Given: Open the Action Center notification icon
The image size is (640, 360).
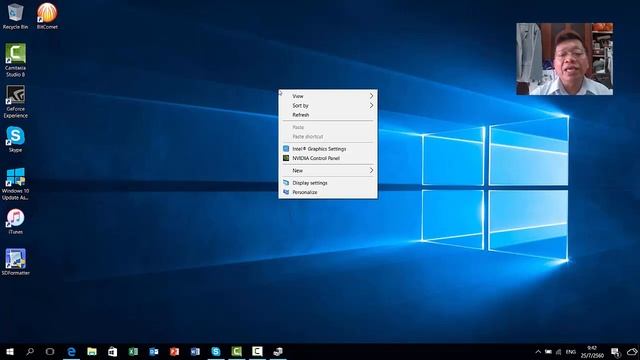Looking at the screenshot, I should coord(615,352).
